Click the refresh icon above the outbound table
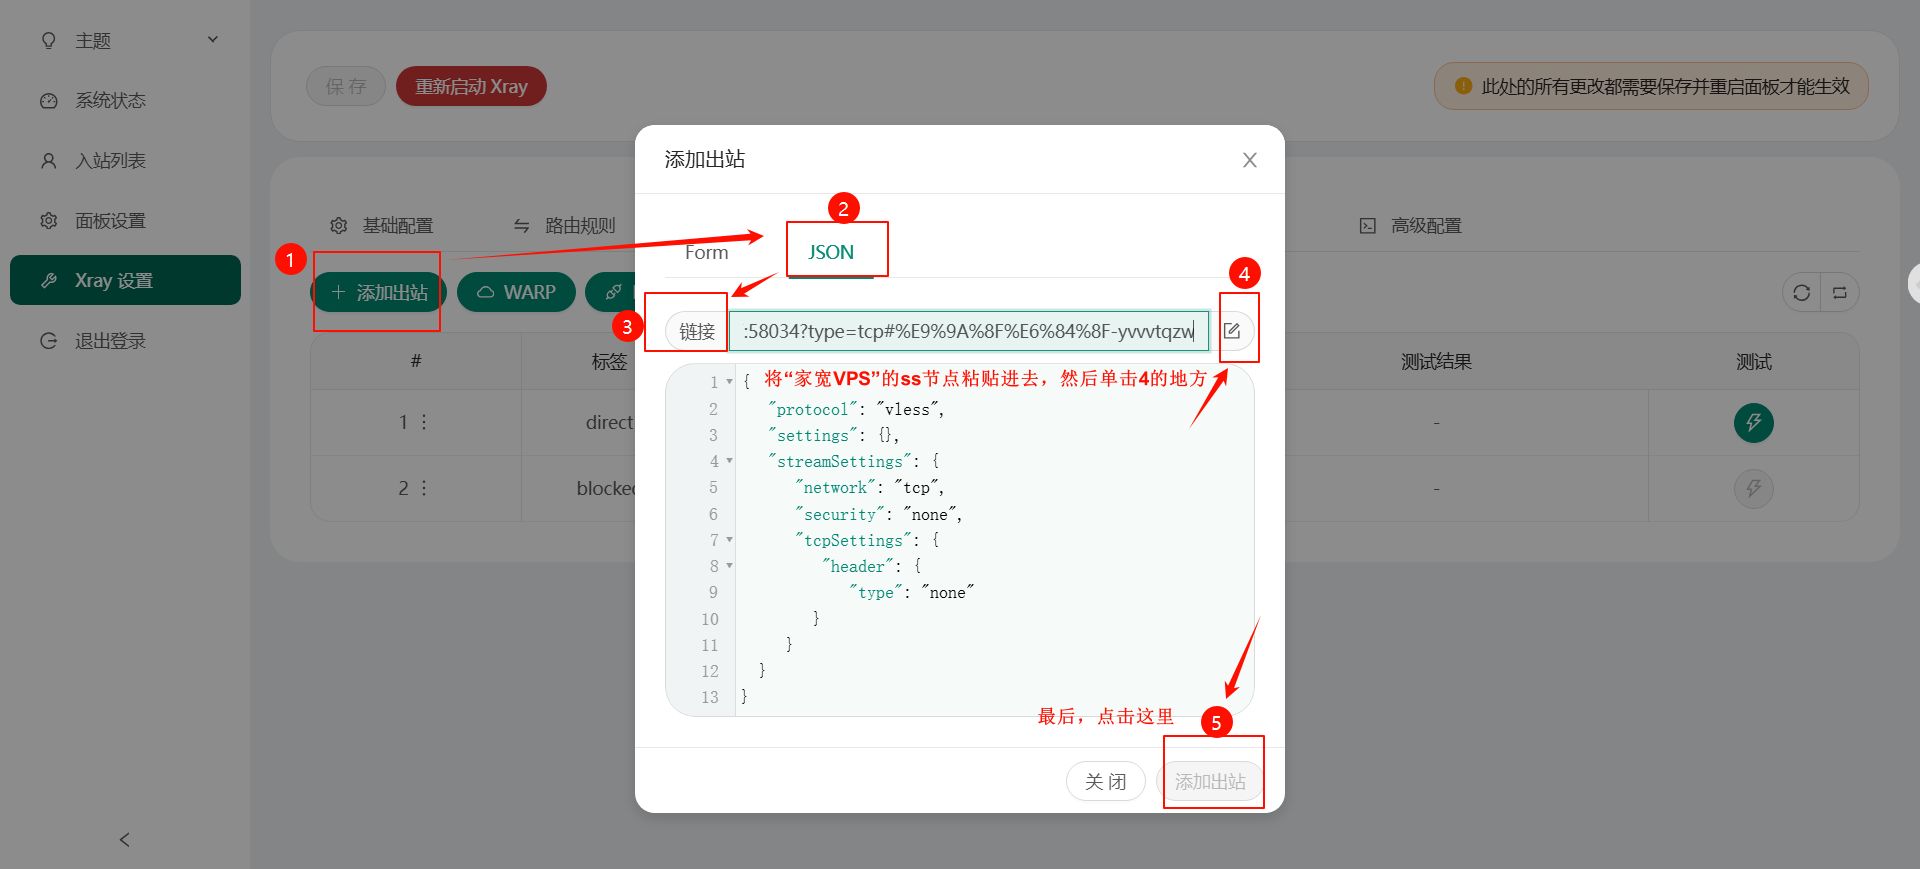1920x869 pixels. coord(1802,293)
